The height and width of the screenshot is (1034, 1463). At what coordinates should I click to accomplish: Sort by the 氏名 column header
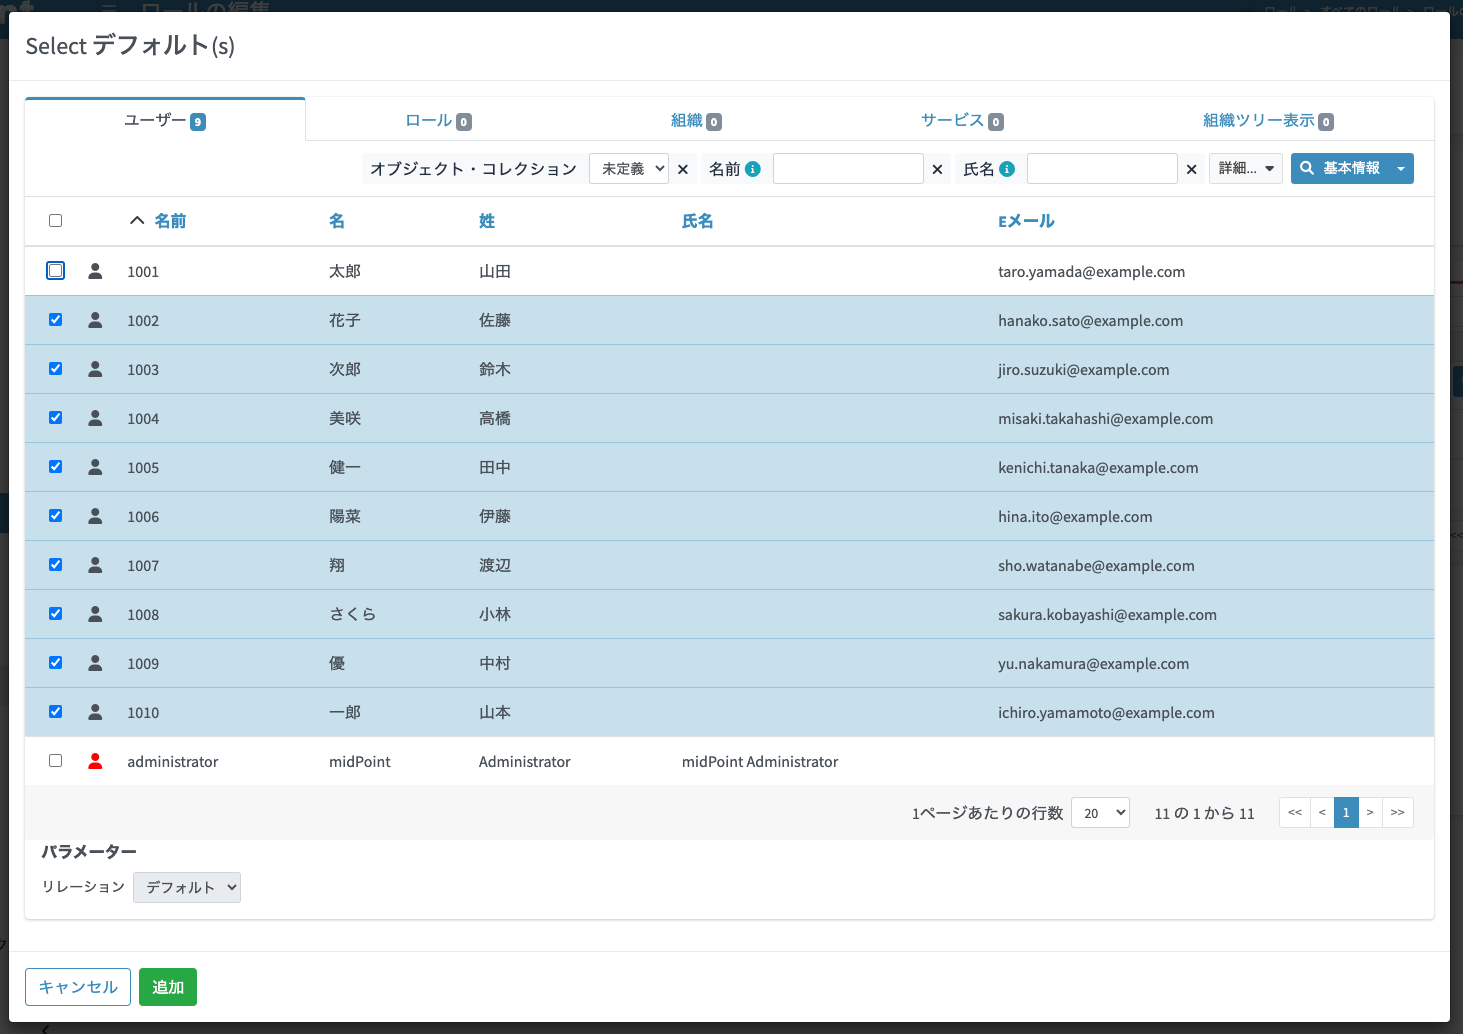pyautogui.click(x=698, y=221)
